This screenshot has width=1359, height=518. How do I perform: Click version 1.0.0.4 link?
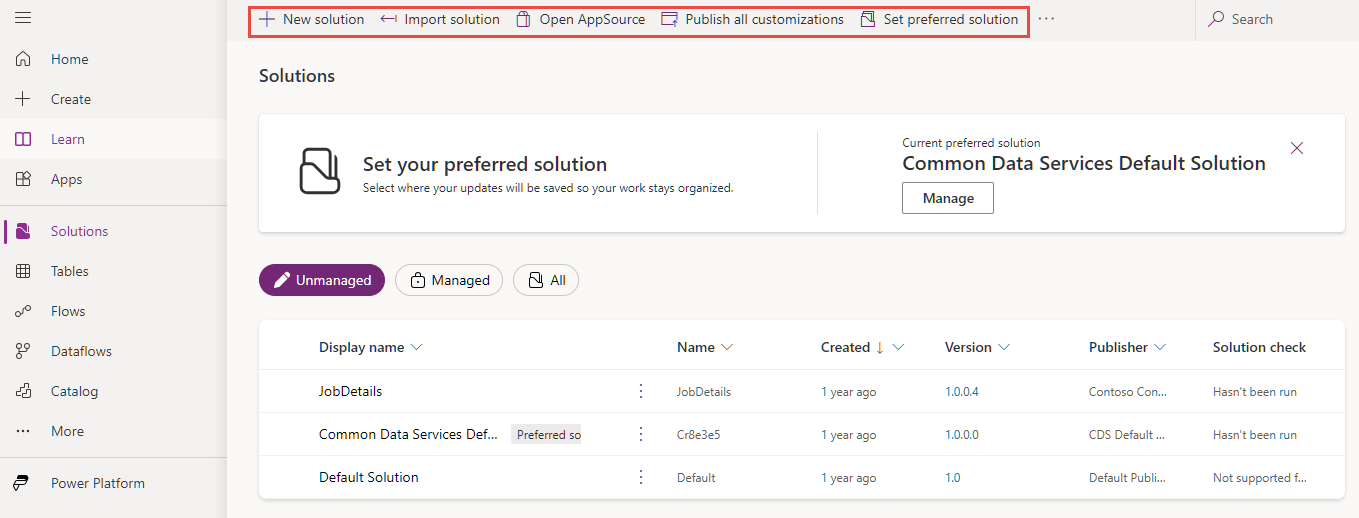tap(962, 391)
